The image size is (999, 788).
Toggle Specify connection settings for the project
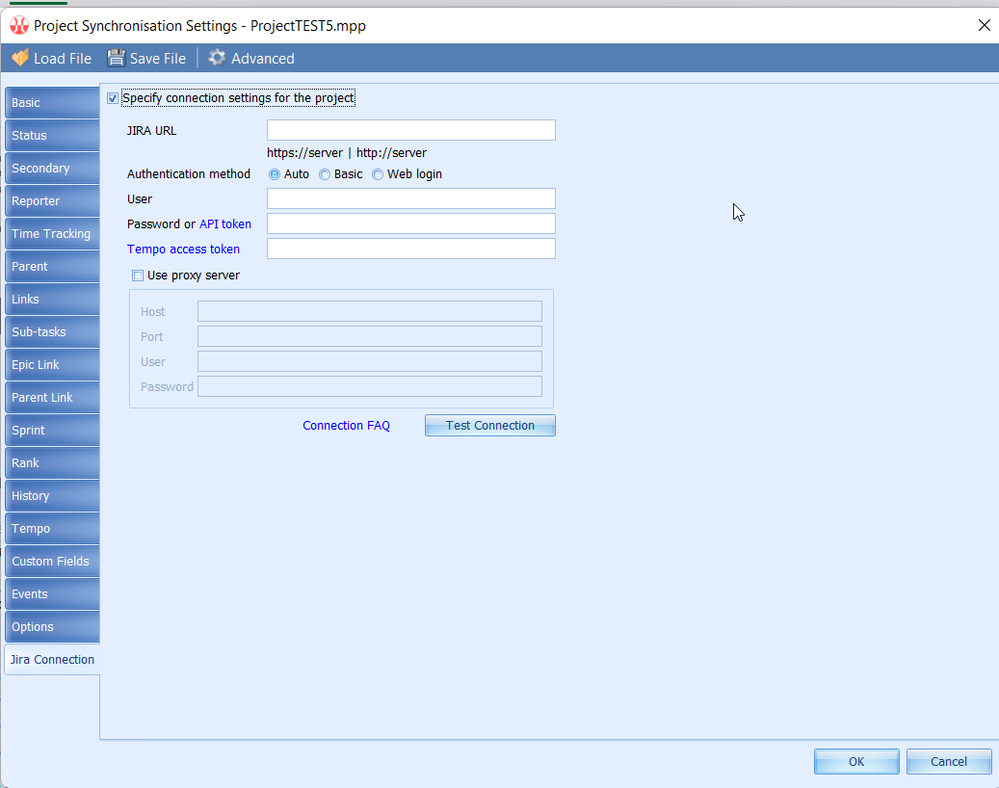[113, 98]
